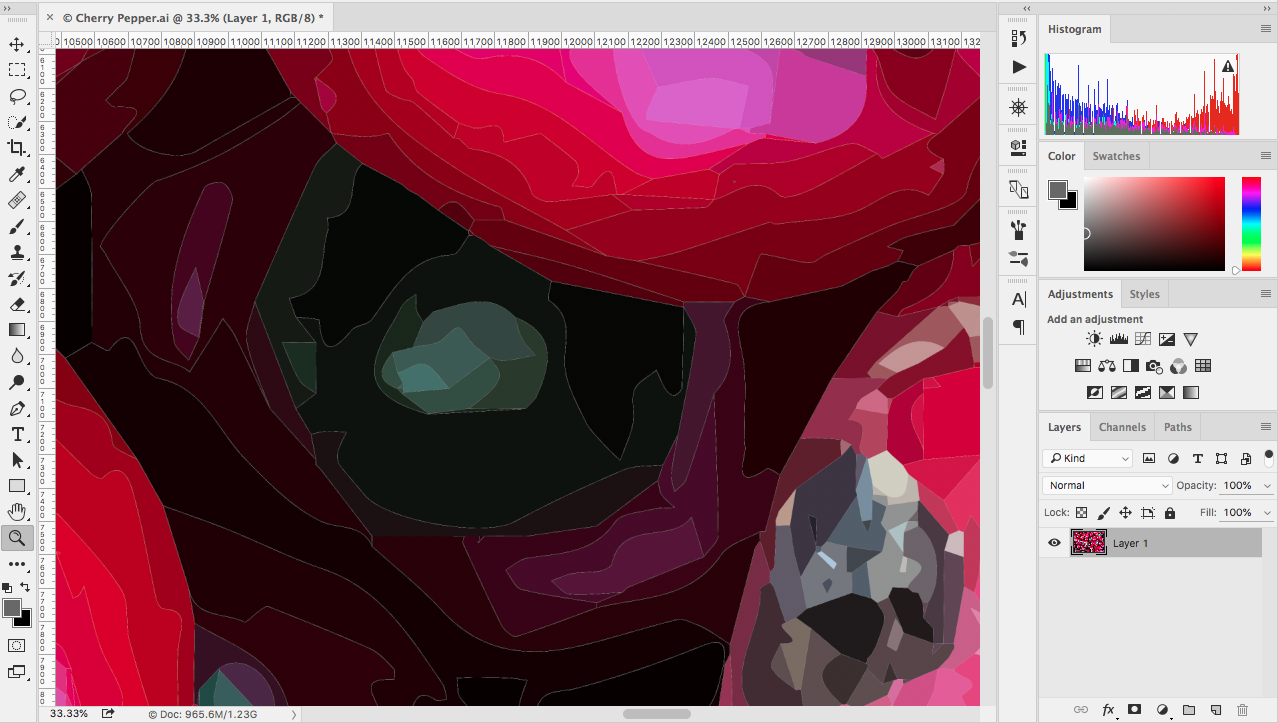Open the Normal blend mode dropdown

tap(1106, 485)
